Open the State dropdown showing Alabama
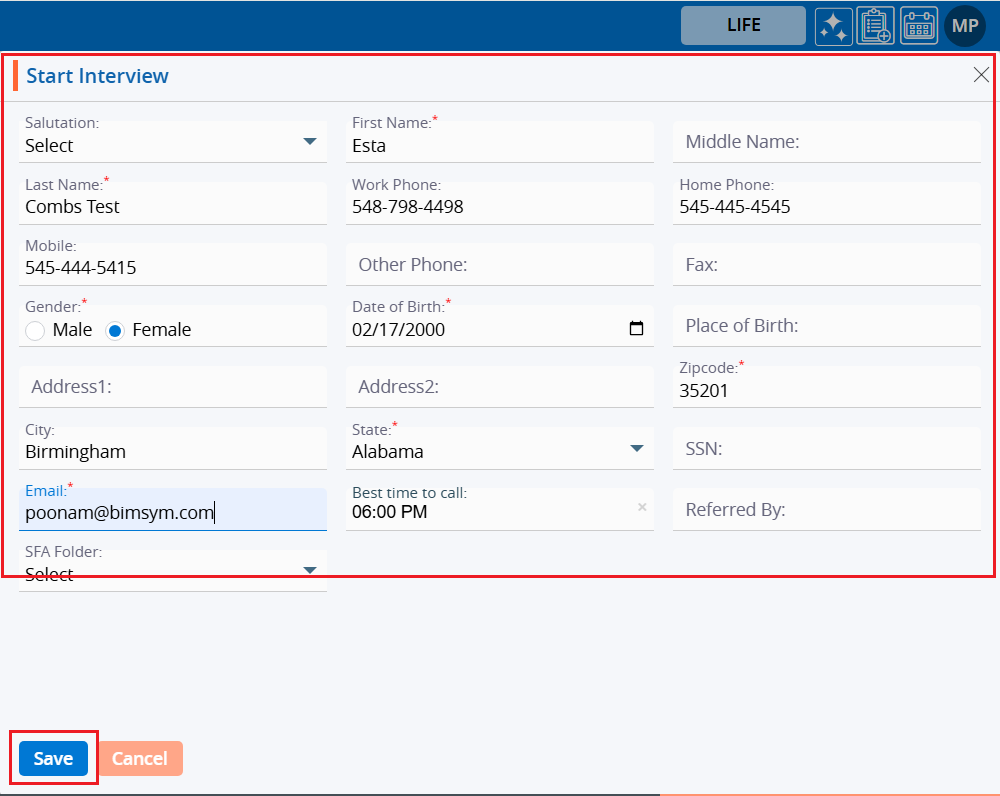 click(x=636, y=449)
